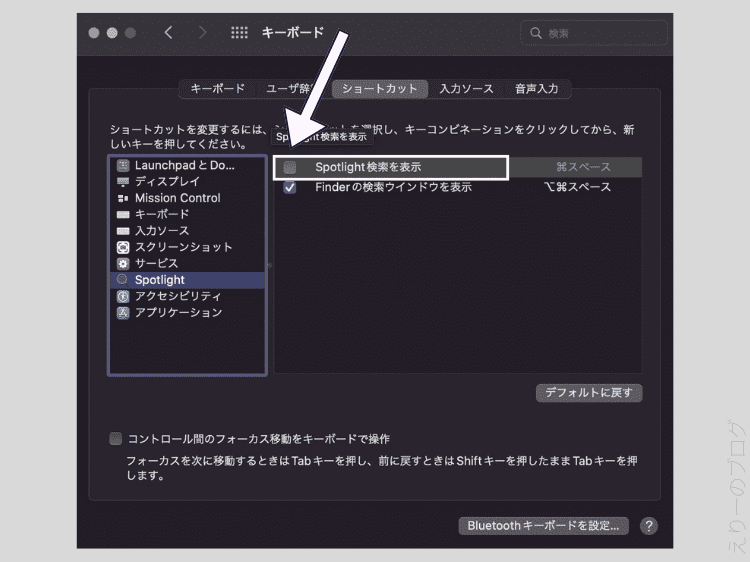Go back using the left chevron
This screenshot has width=750, height=562.
(168, 33)
